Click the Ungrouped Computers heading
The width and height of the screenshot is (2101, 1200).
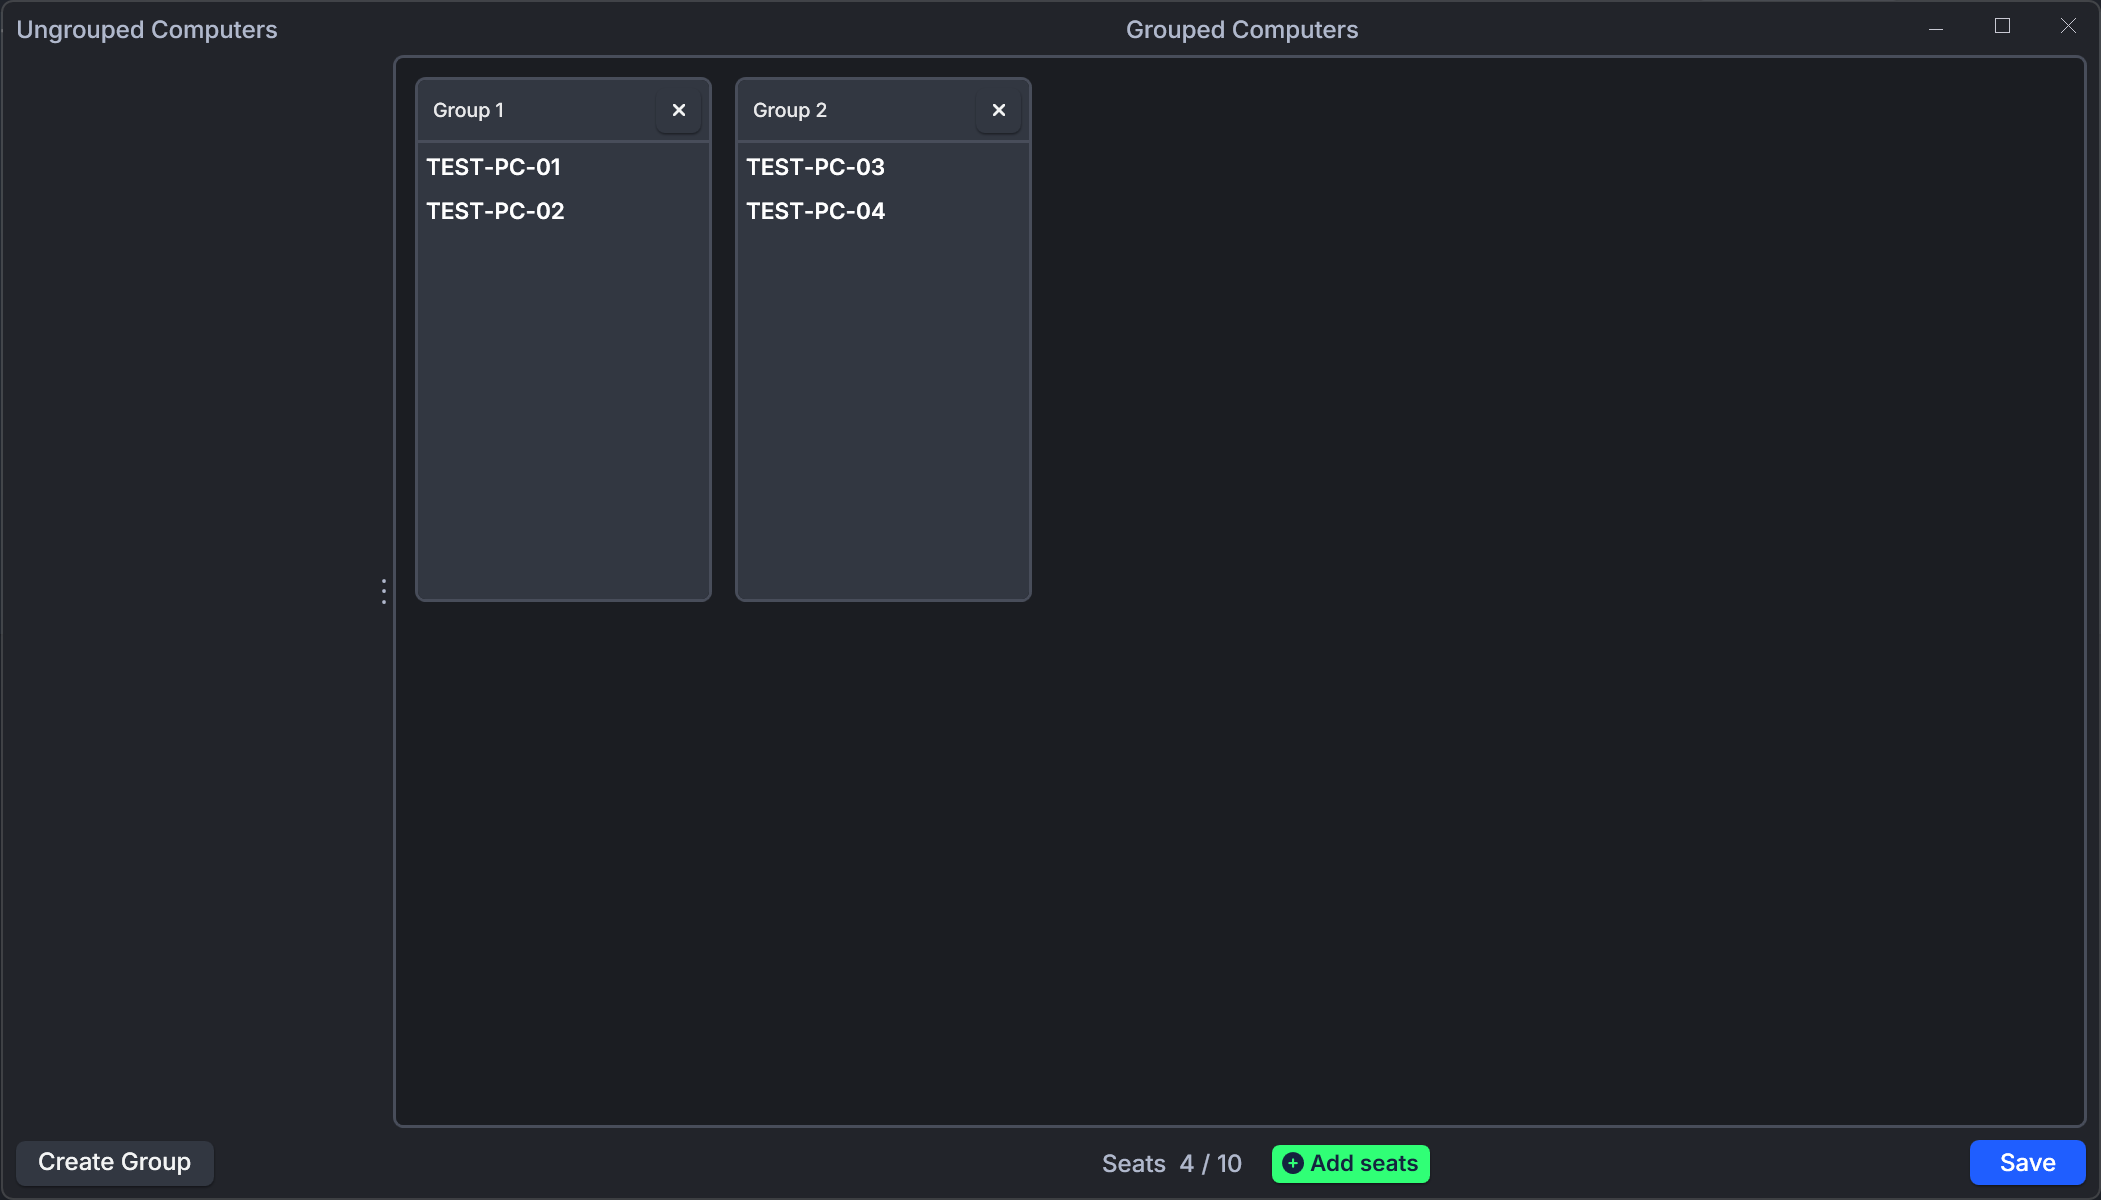click(147, 29)
